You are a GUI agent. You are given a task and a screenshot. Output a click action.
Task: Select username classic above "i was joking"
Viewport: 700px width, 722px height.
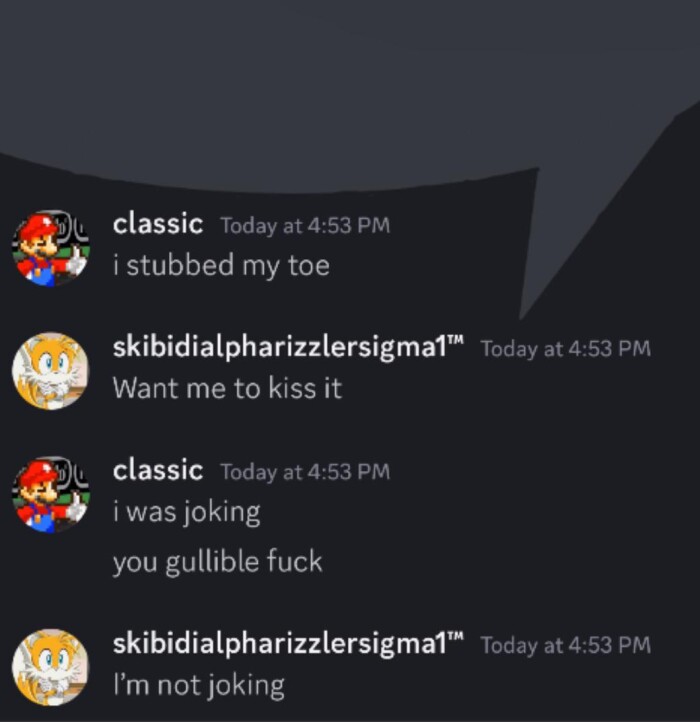[x=158, y=471]
